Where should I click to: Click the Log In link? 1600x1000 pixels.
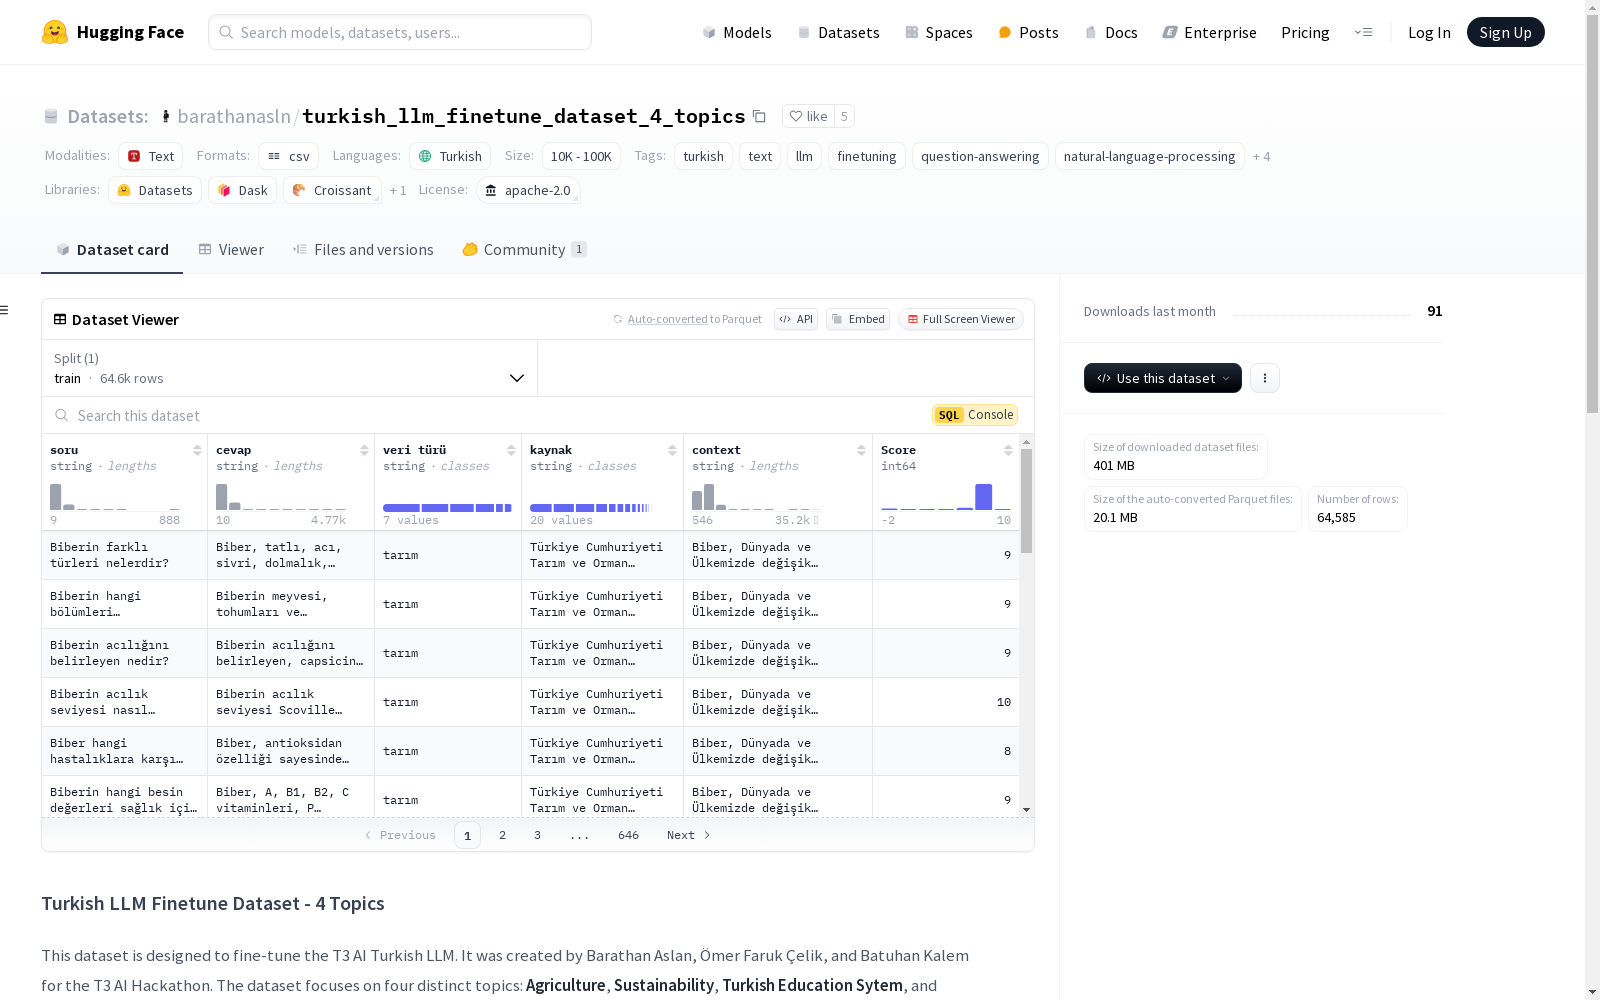pyautogui.click(x=1429, y=32)
